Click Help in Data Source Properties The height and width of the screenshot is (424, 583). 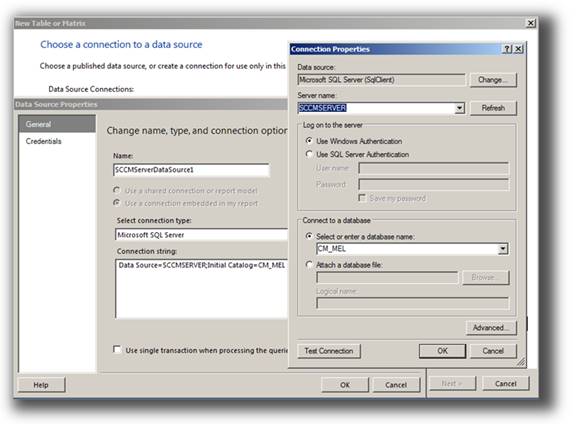[x=41, y=385]
